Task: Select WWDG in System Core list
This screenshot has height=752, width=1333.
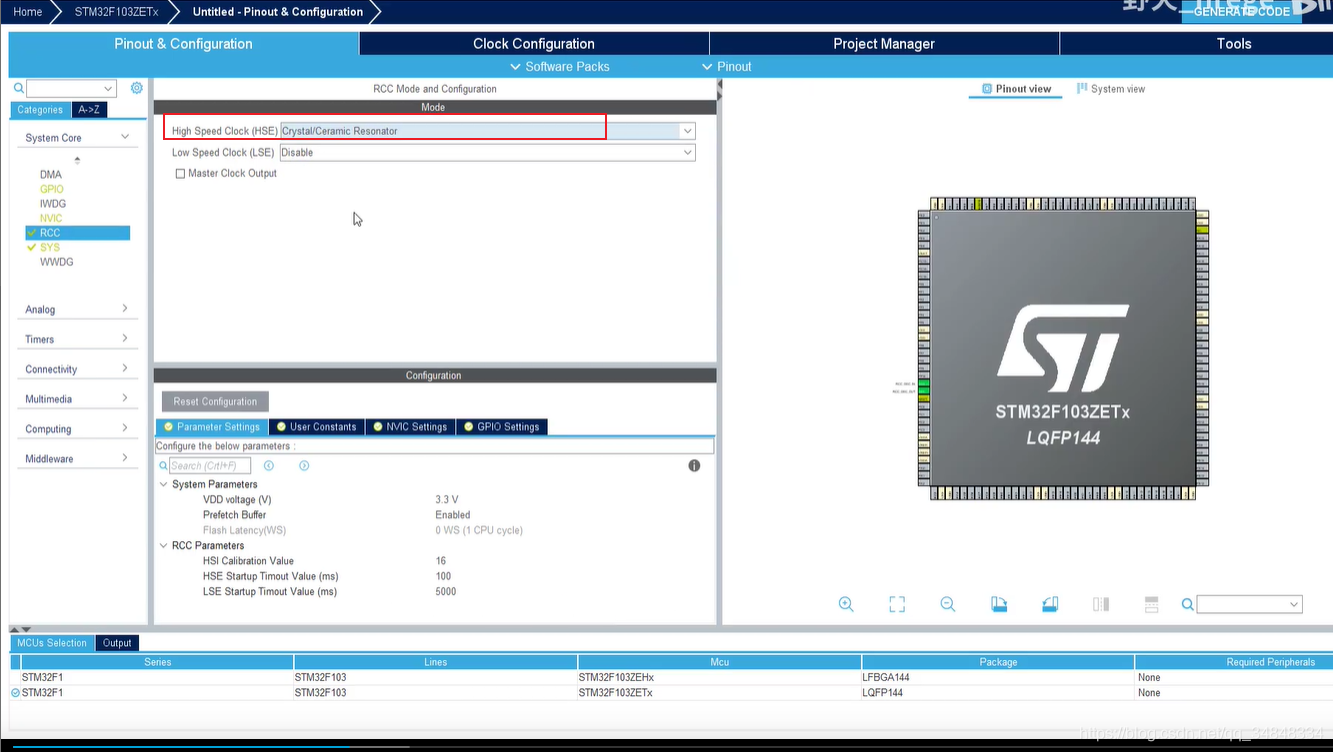Action: [x=57, y=262]
